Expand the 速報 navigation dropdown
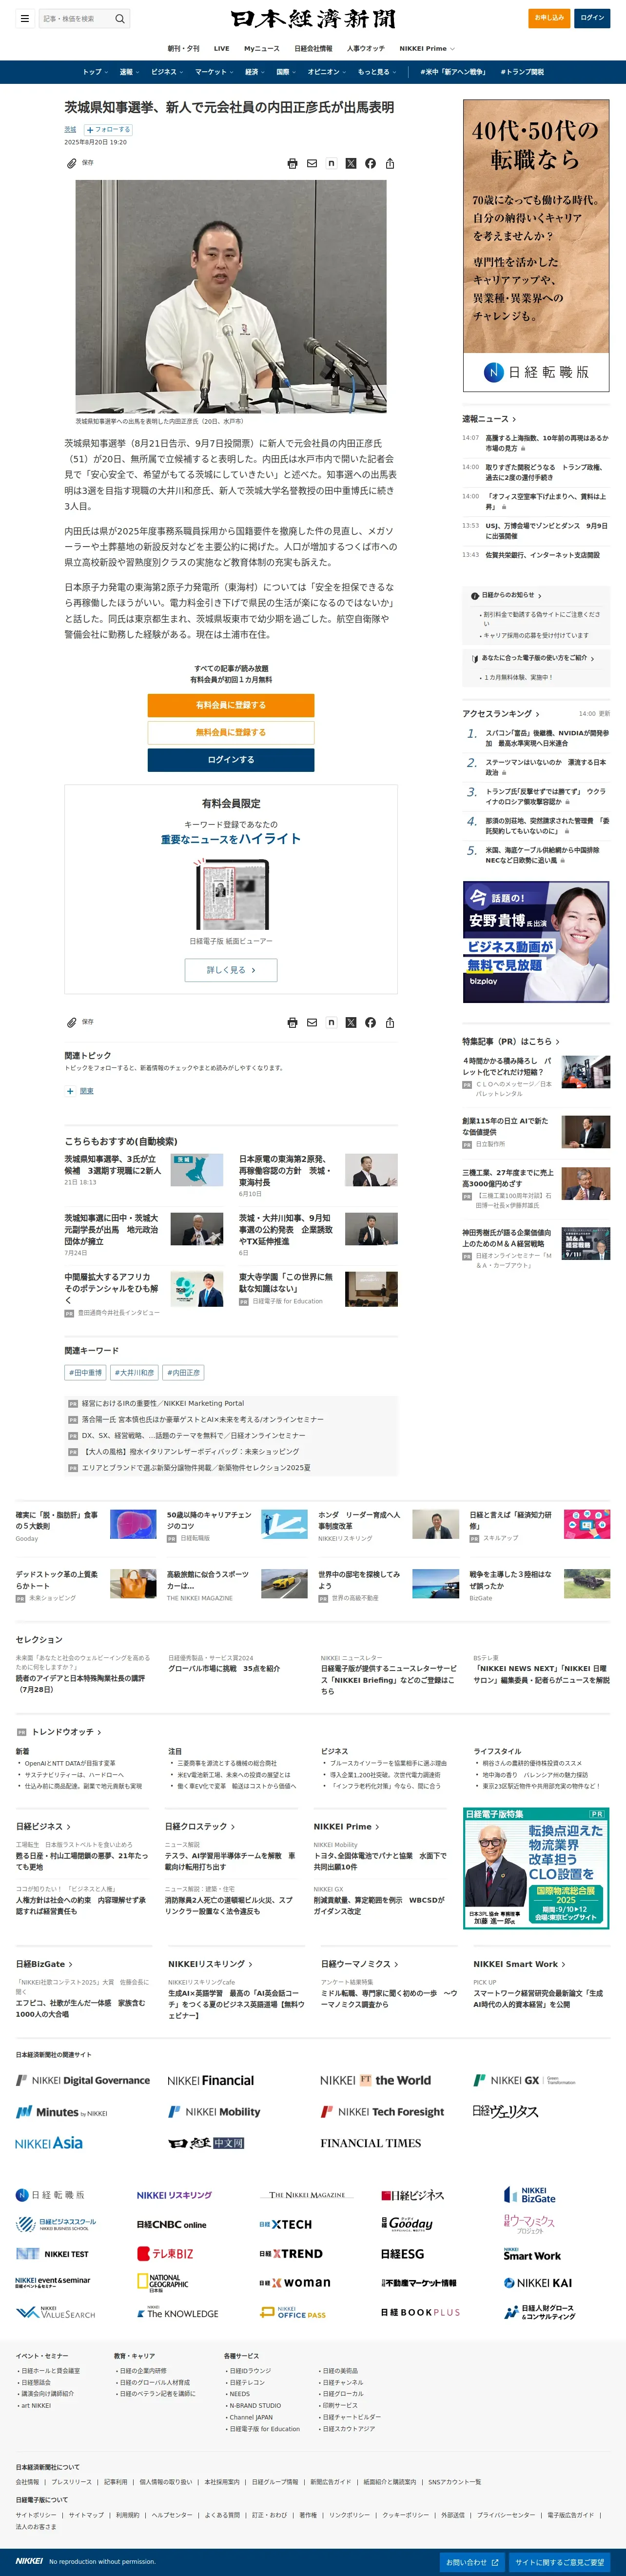The width and height of the screenshot is (626, 2576). pyautogui.click(x=129, y=72)
